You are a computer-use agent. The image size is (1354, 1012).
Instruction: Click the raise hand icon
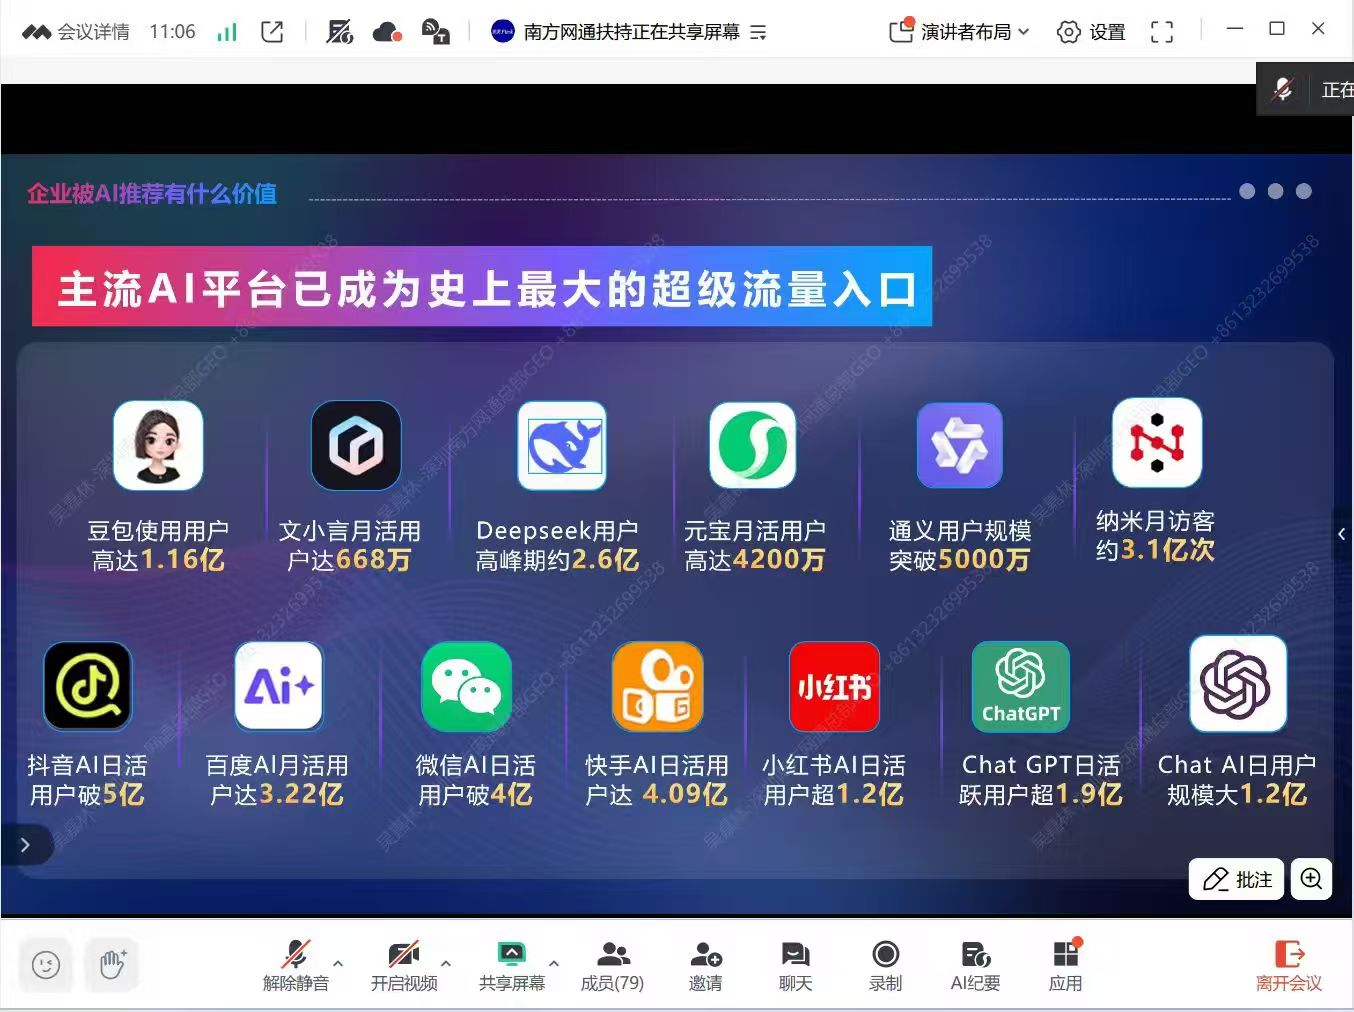tap(112, 965)
